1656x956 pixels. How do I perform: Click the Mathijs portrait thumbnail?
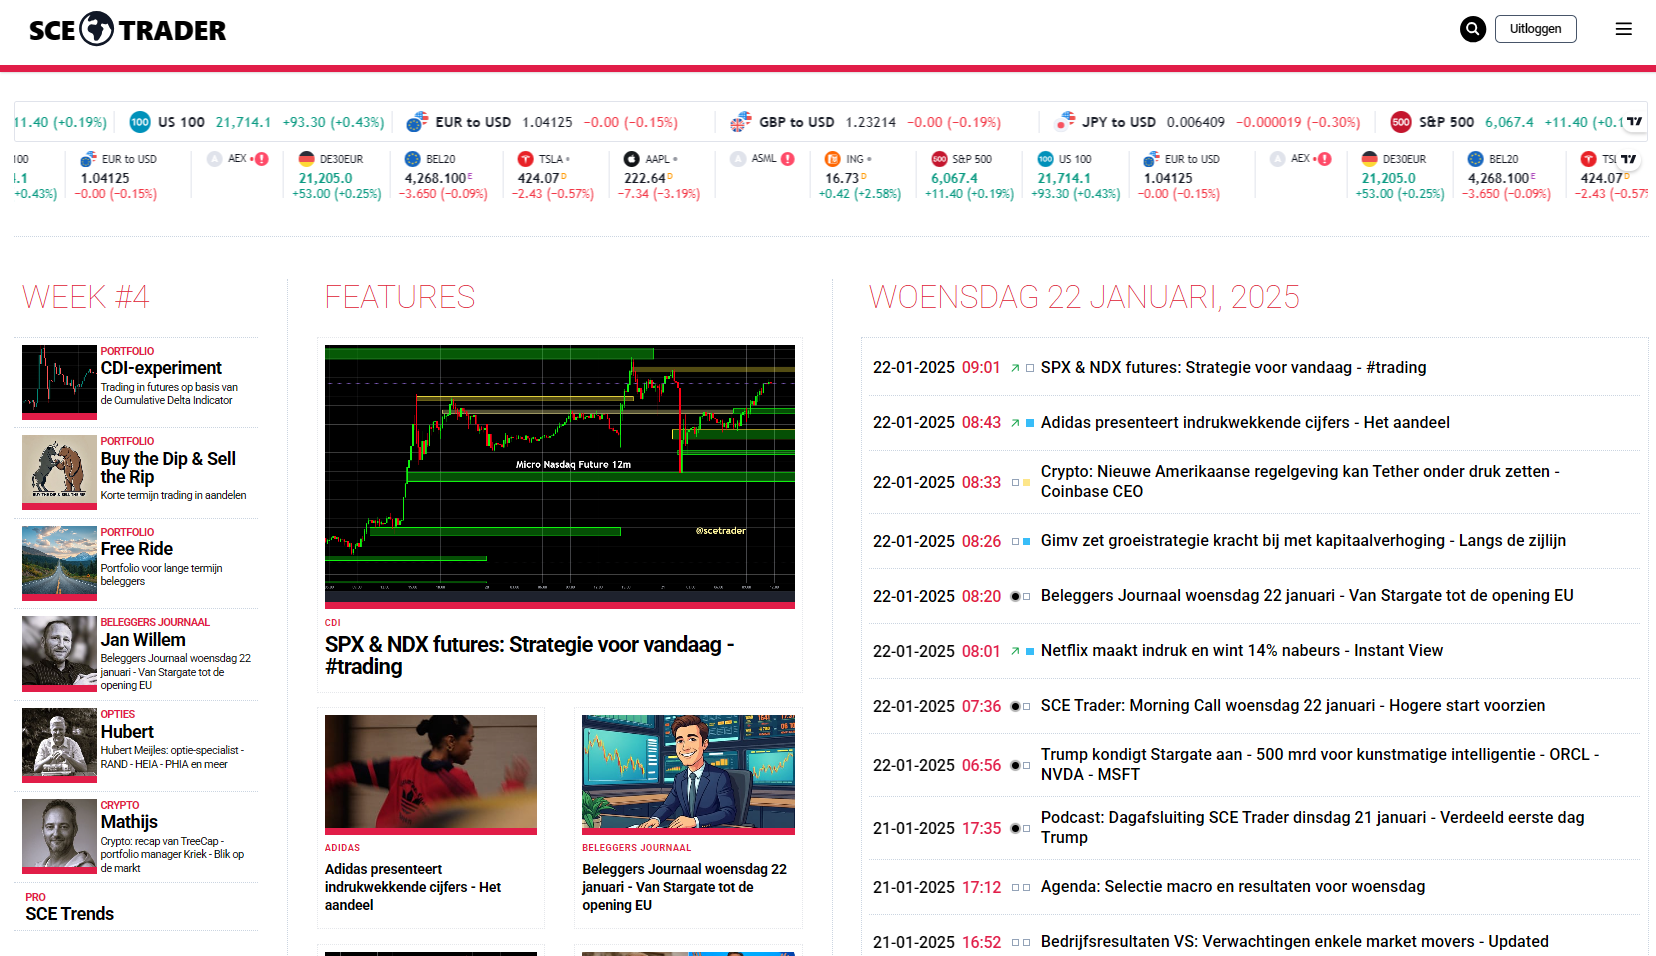tap(59, 836)
